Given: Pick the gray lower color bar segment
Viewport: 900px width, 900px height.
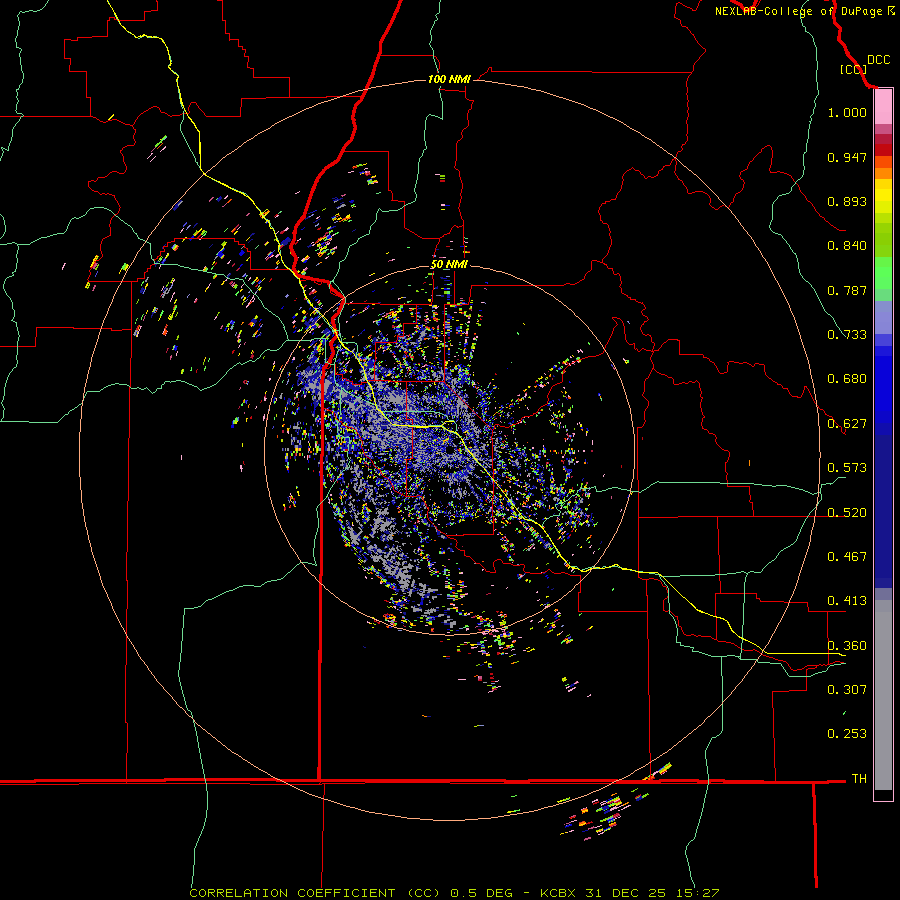Looking at the screenshot, I should 883,695.
